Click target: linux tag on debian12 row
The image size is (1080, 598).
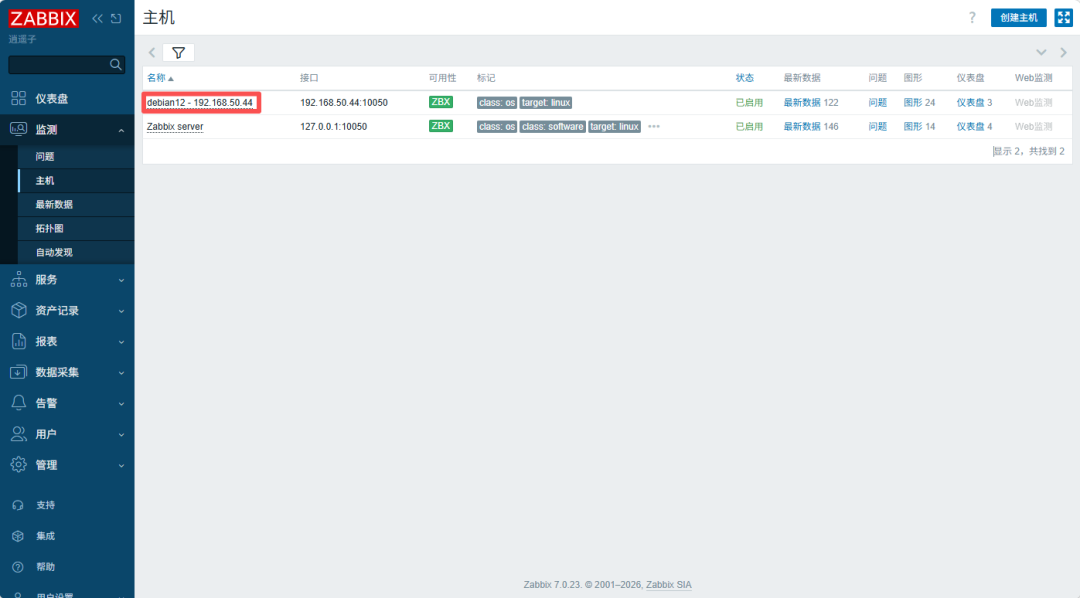546,103
